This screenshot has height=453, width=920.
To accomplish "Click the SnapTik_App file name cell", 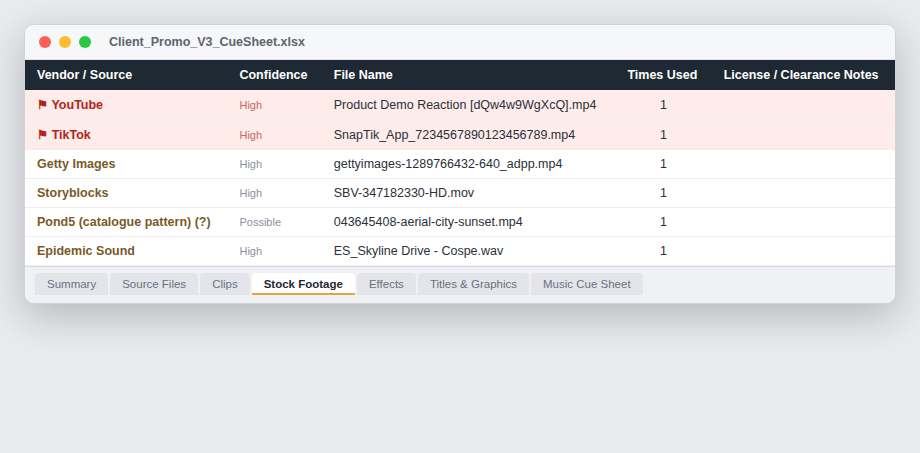I will tap(455, 135).
